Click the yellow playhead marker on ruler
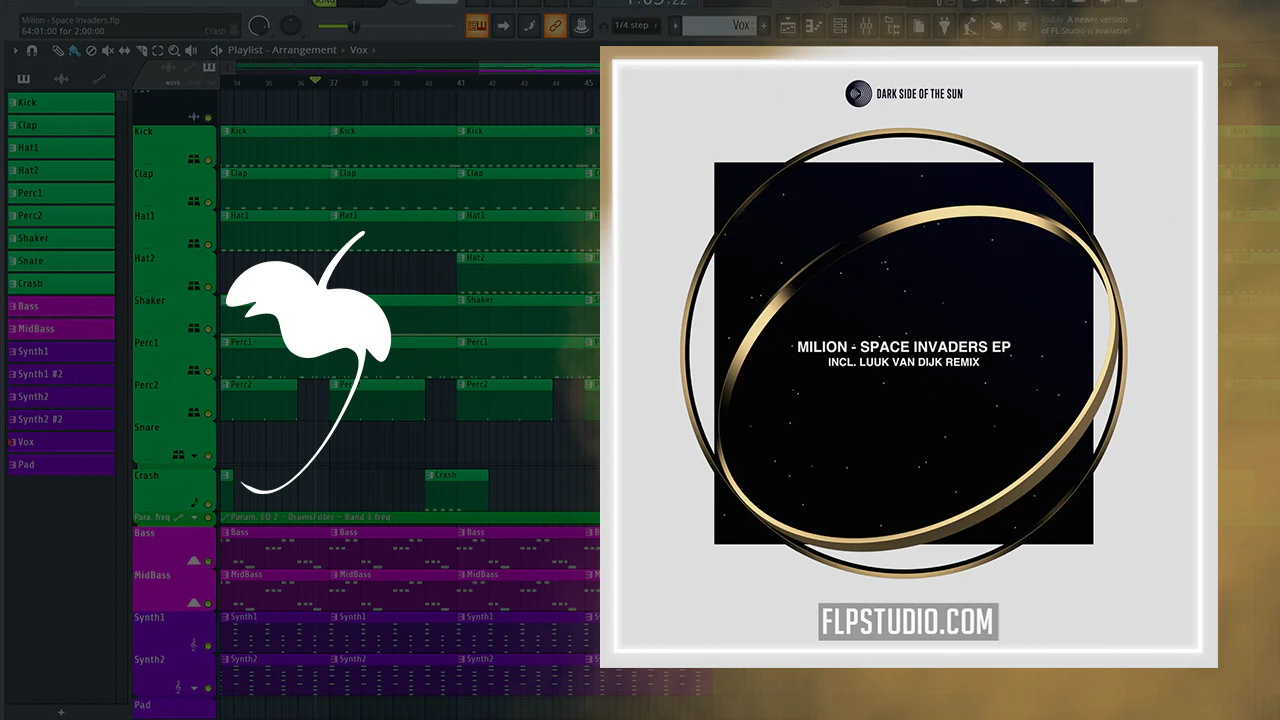This screenshot has height=720, width=1280. (316, 80)
